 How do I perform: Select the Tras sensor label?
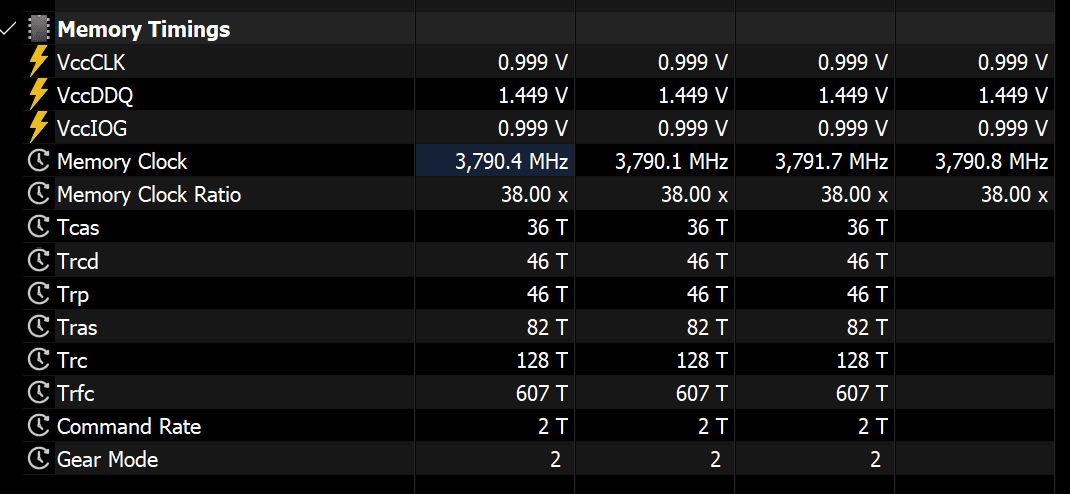coord(77,328)
